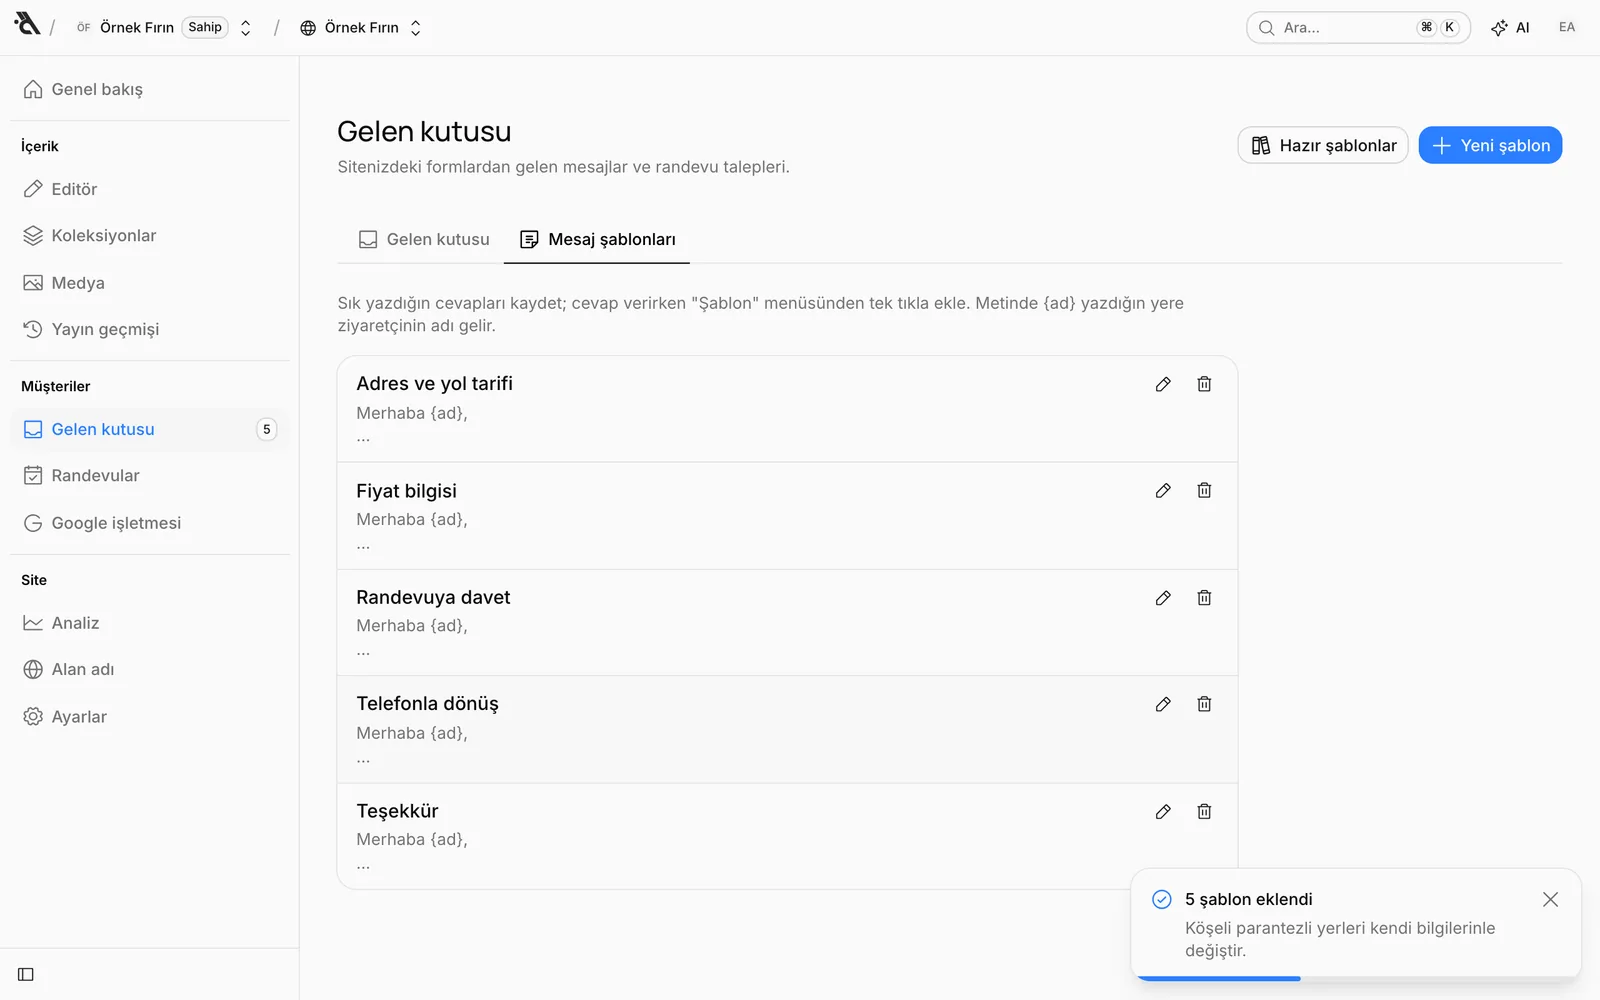Click the Fiyat bilgisi title
This screenshot has height=1000, width=1600.
(406, 491)
